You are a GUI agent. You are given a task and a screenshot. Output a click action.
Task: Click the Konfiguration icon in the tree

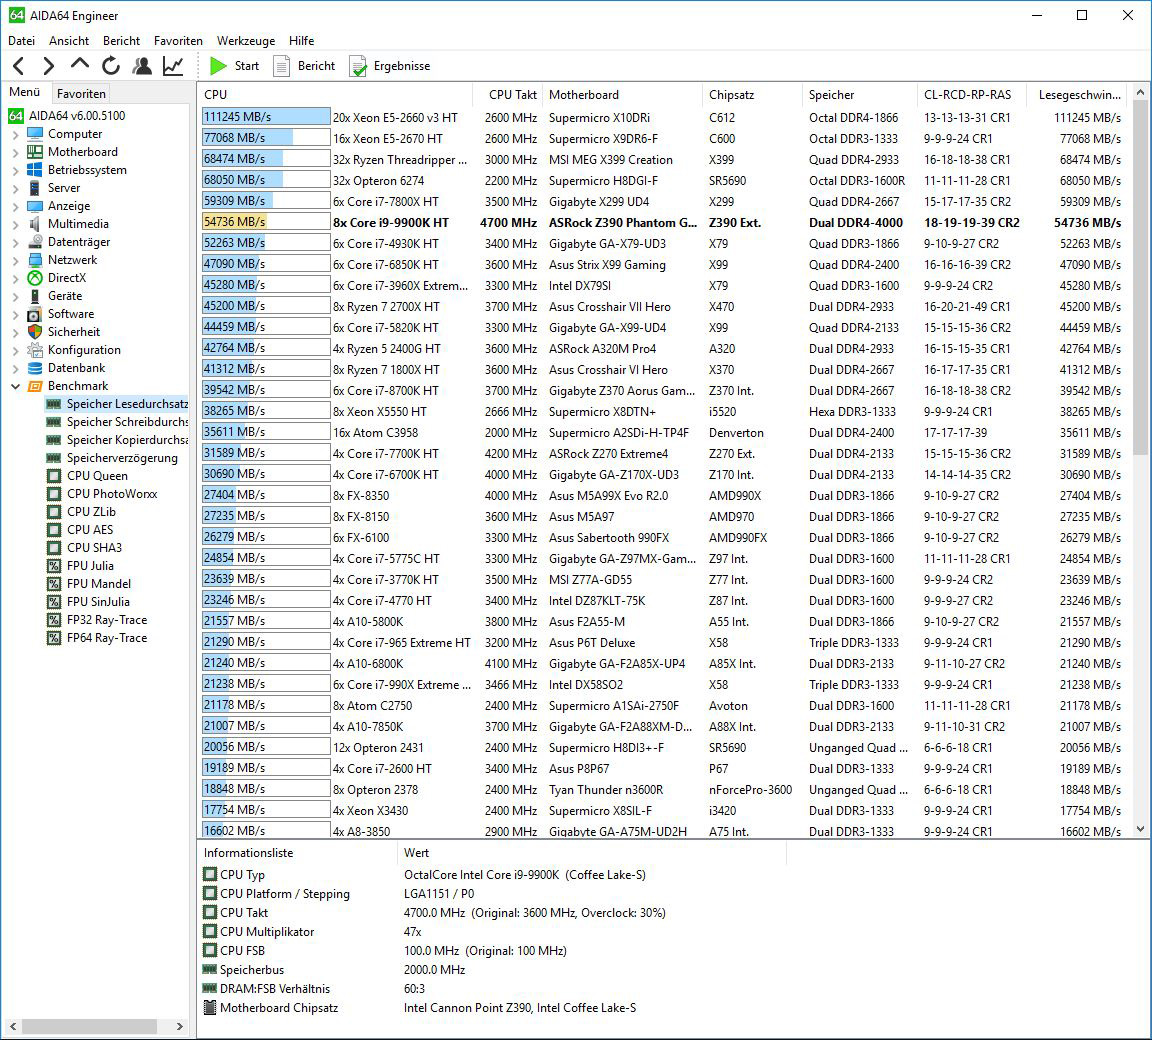[x=35, y=350]
